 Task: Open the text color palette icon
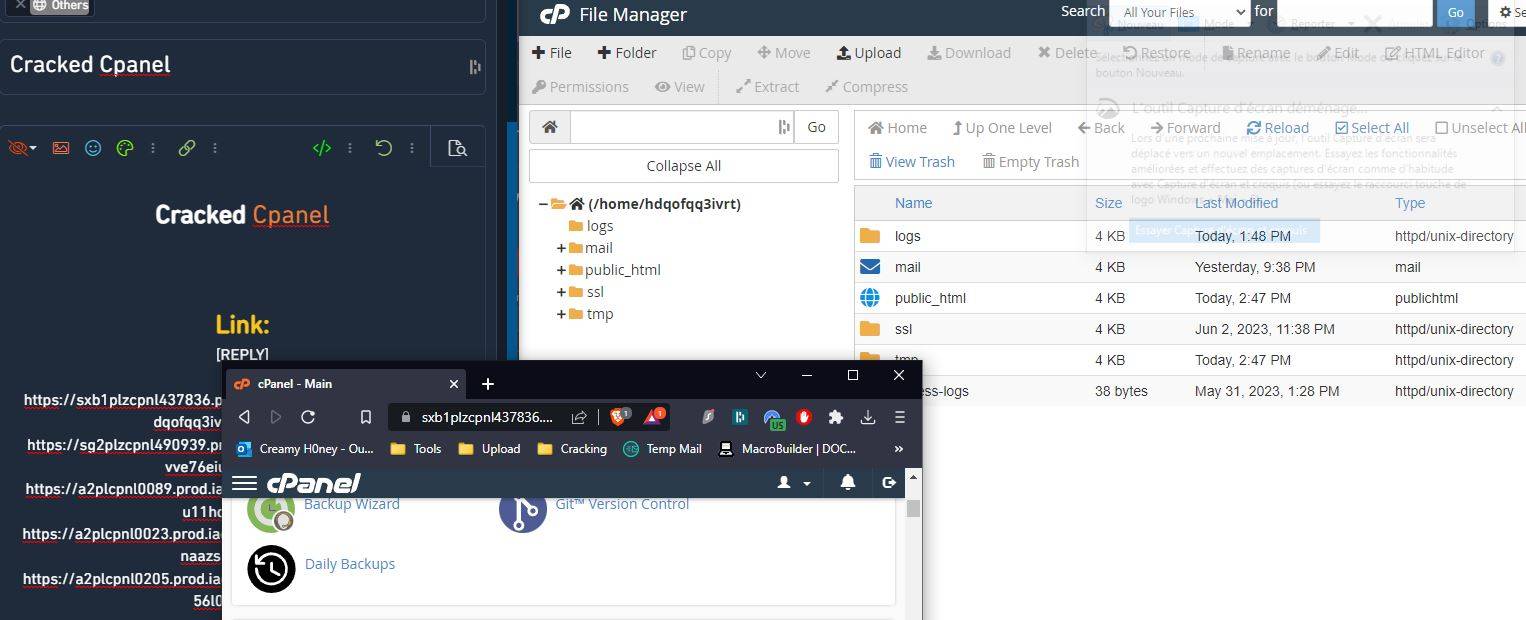pos(125,148)
